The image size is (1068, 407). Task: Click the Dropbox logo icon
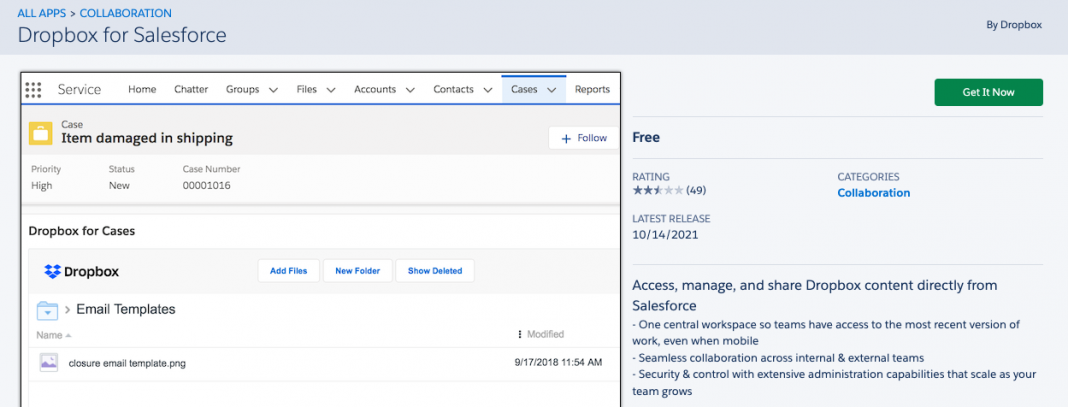pos(53,272)
